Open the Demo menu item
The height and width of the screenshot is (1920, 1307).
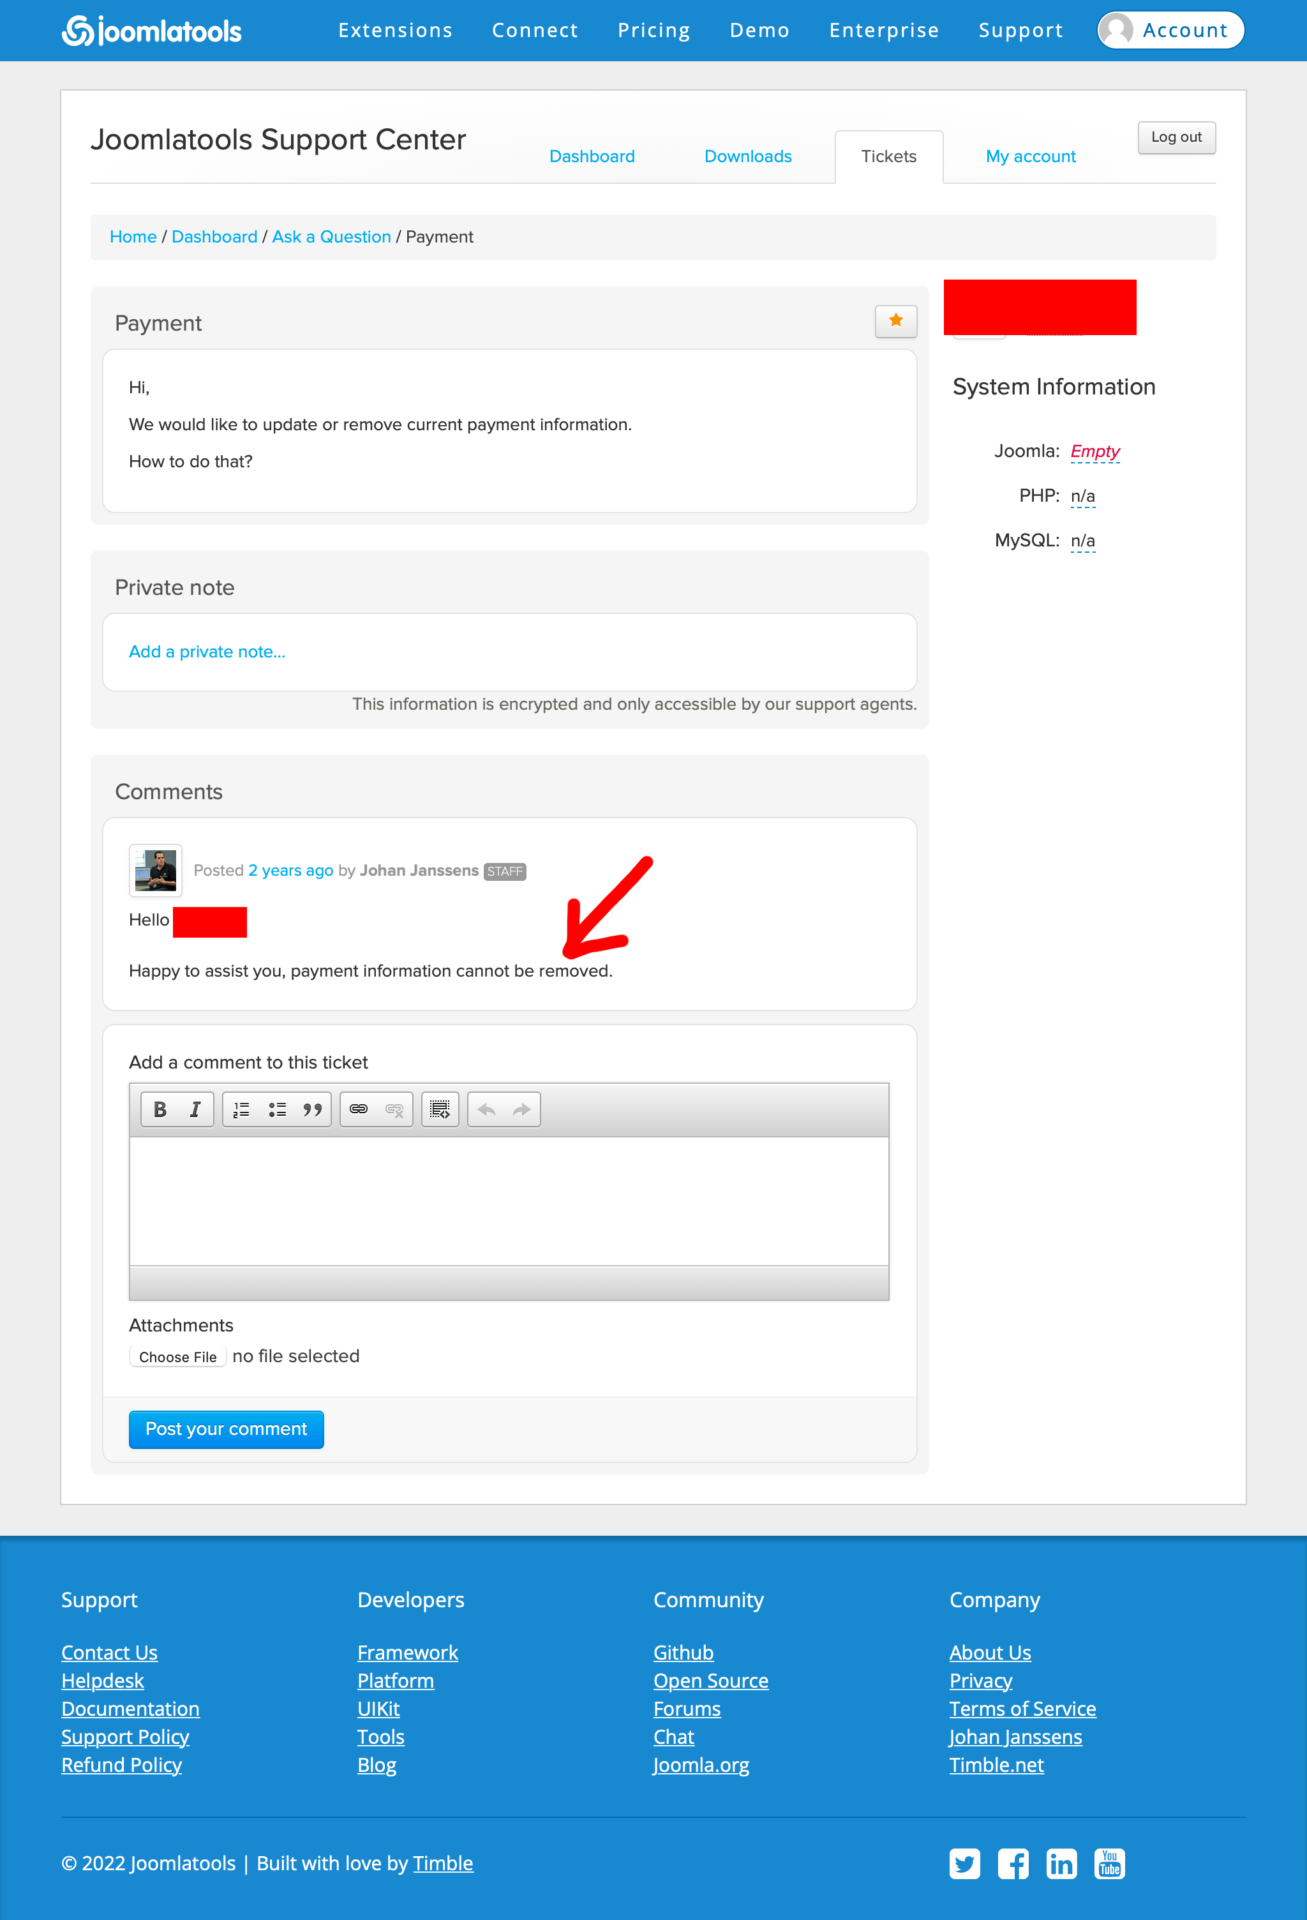pyautogui.click(x=760, y=30)
